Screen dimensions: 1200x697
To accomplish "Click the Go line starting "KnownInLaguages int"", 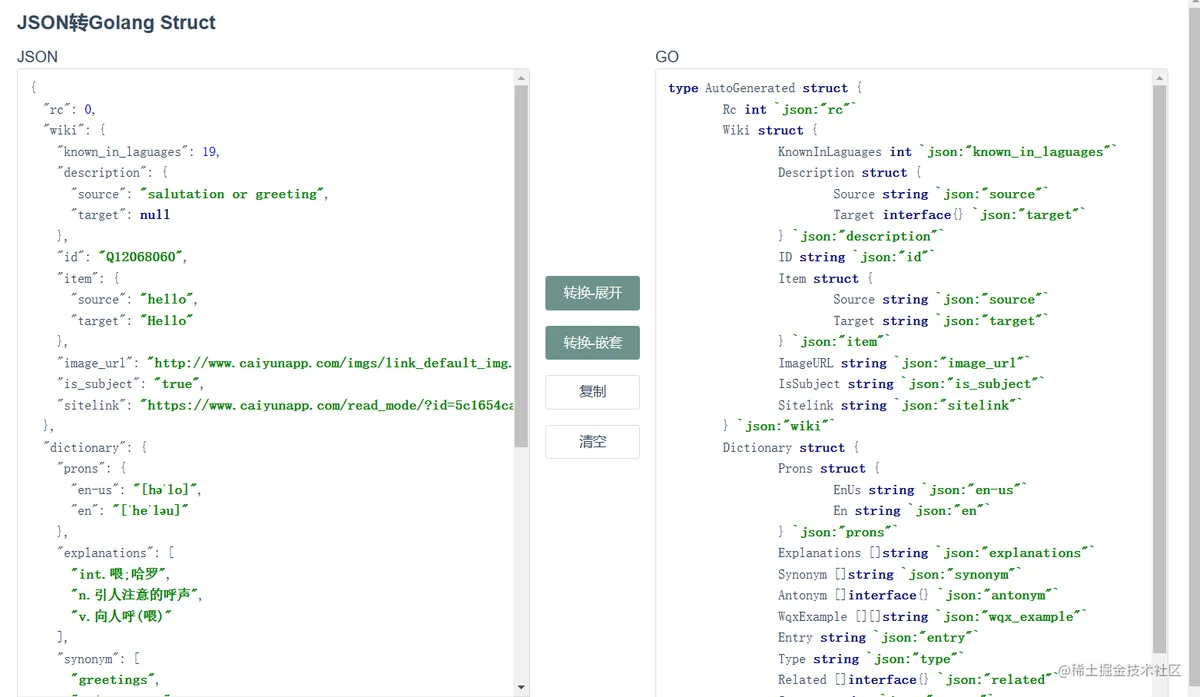I will tap(947, 152).
